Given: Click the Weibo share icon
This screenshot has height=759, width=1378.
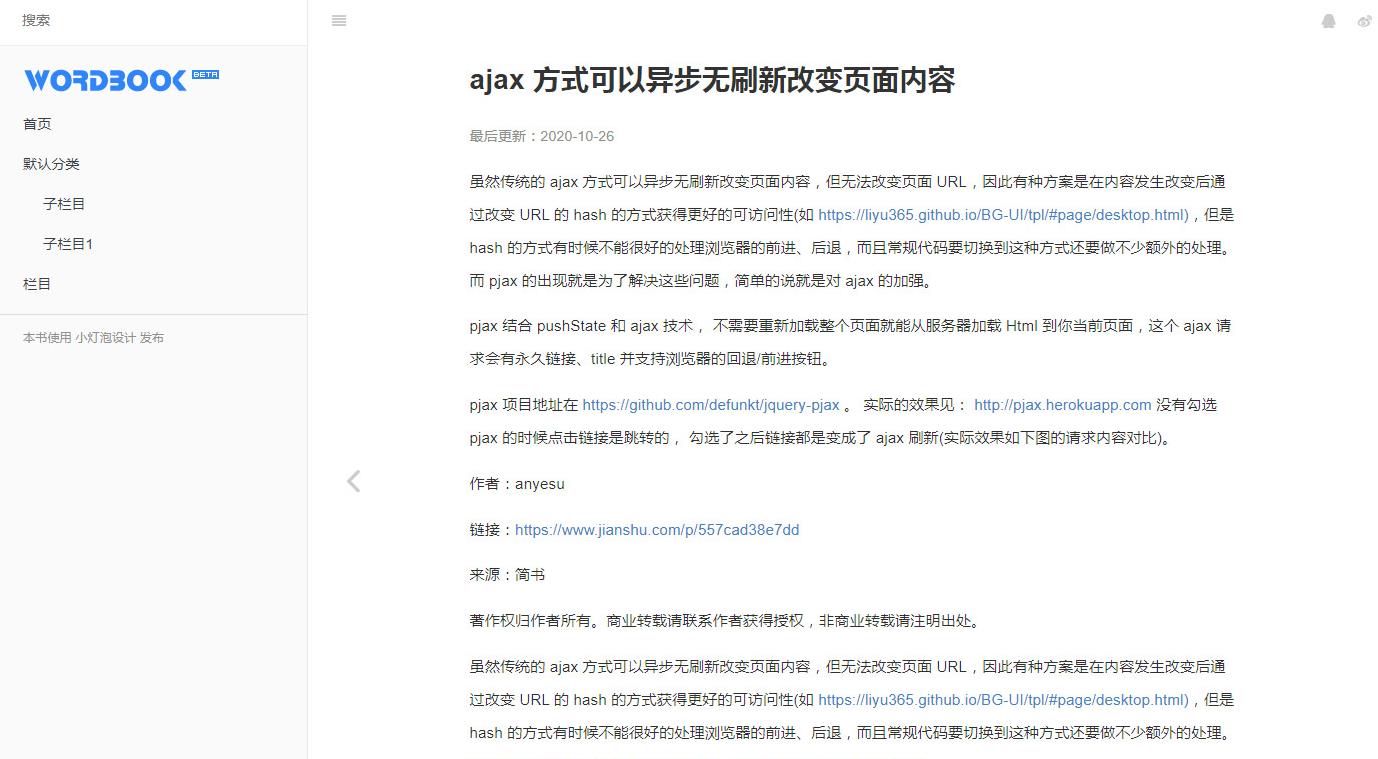Looking at the screenshot, I should point(1364,21).
